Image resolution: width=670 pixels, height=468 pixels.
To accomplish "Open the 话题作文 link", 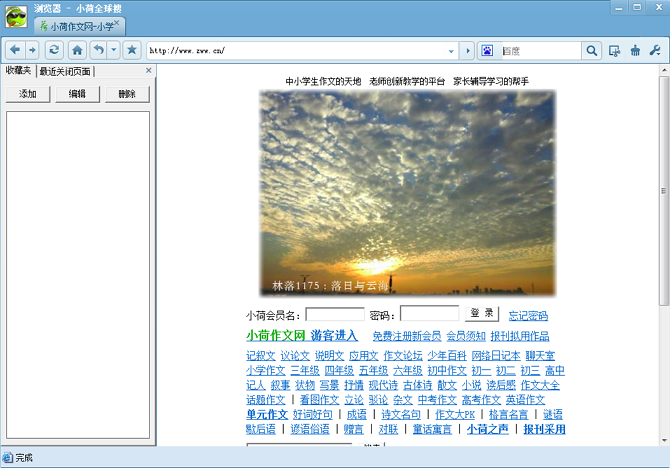I will click(x=266, y=400).
